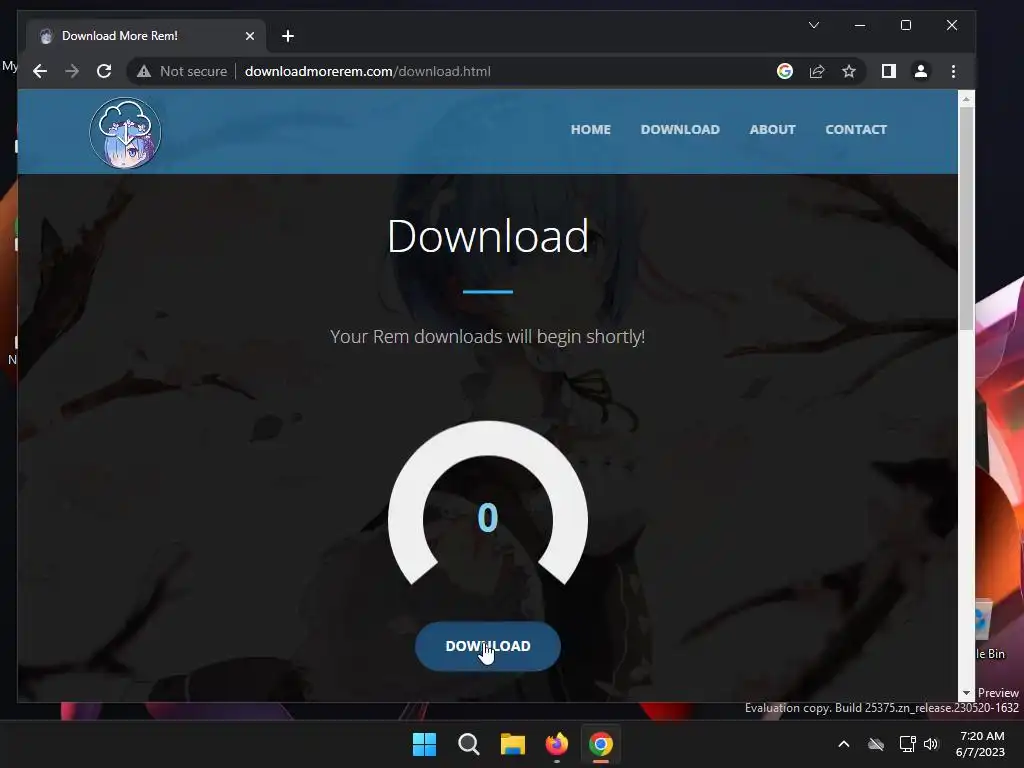Click the scrollbar down arrow
Viewport: 1024px width, 768px height.
coord(966,693)
